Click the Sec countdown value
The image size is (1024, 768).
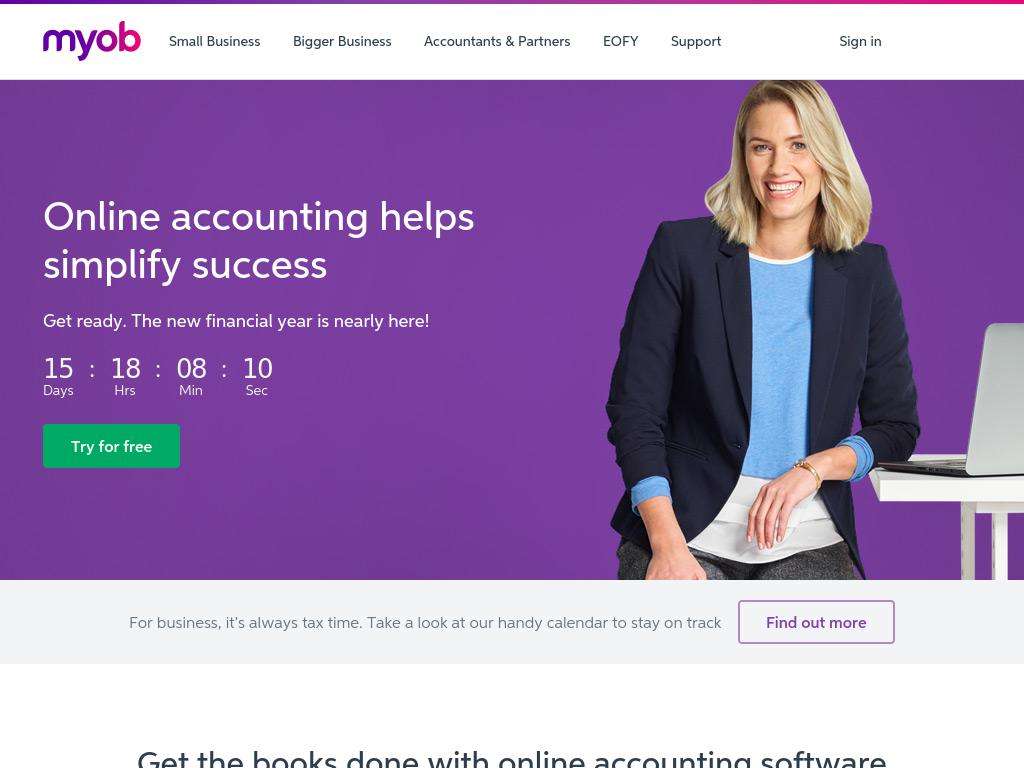pyautogui.click(x=257, y=368)
